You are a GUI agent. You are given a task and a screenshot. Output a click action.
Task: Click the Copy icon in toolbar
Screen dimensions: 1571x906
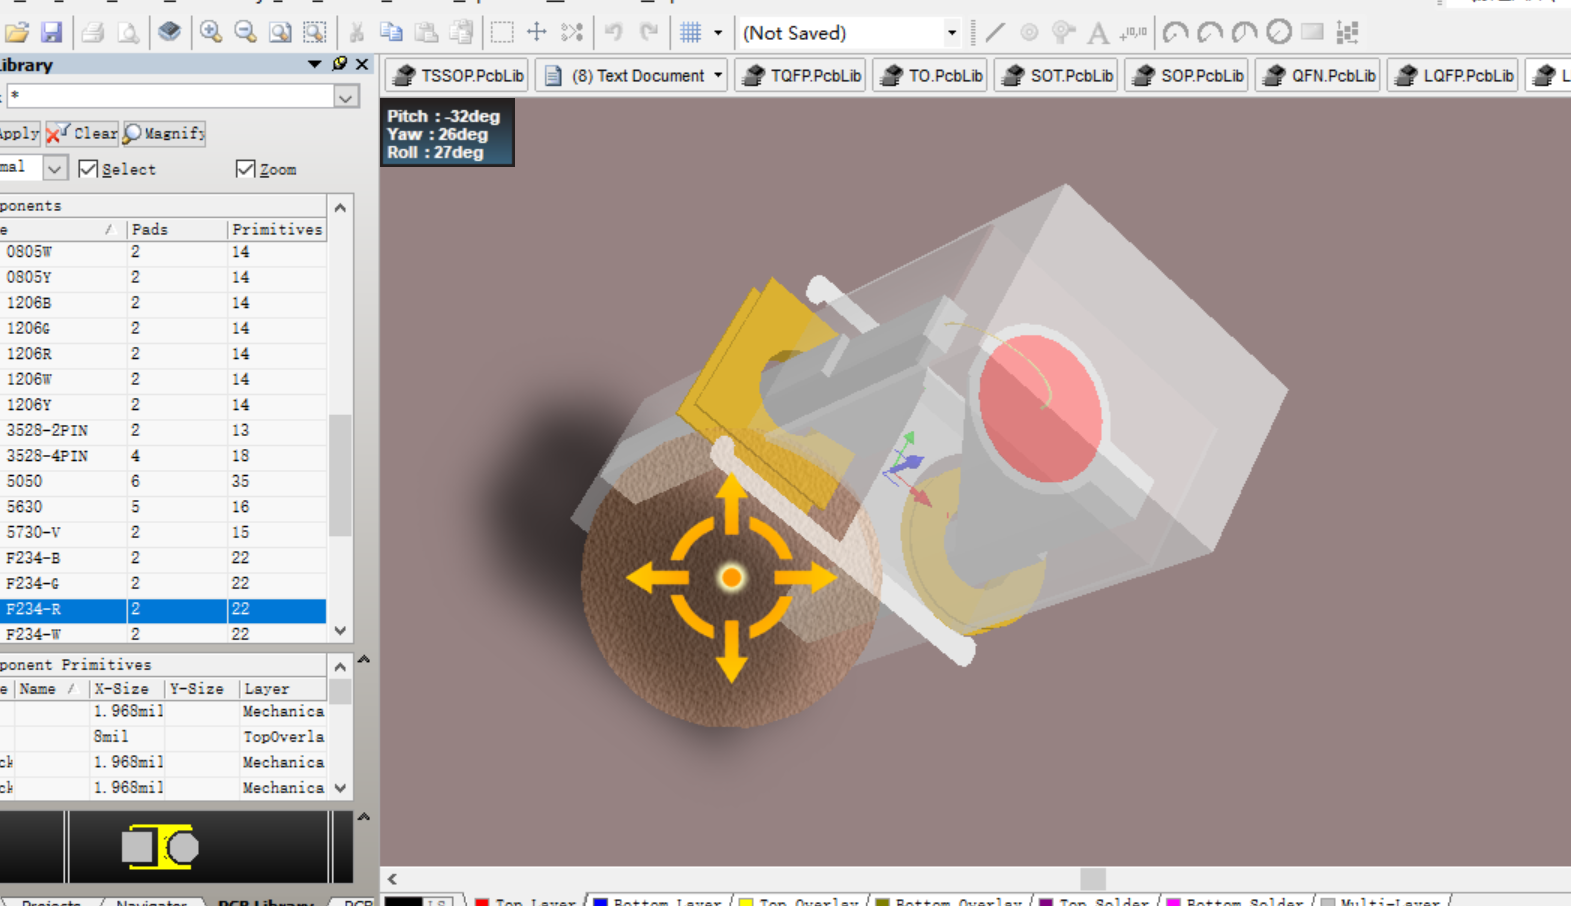point(391,33)
